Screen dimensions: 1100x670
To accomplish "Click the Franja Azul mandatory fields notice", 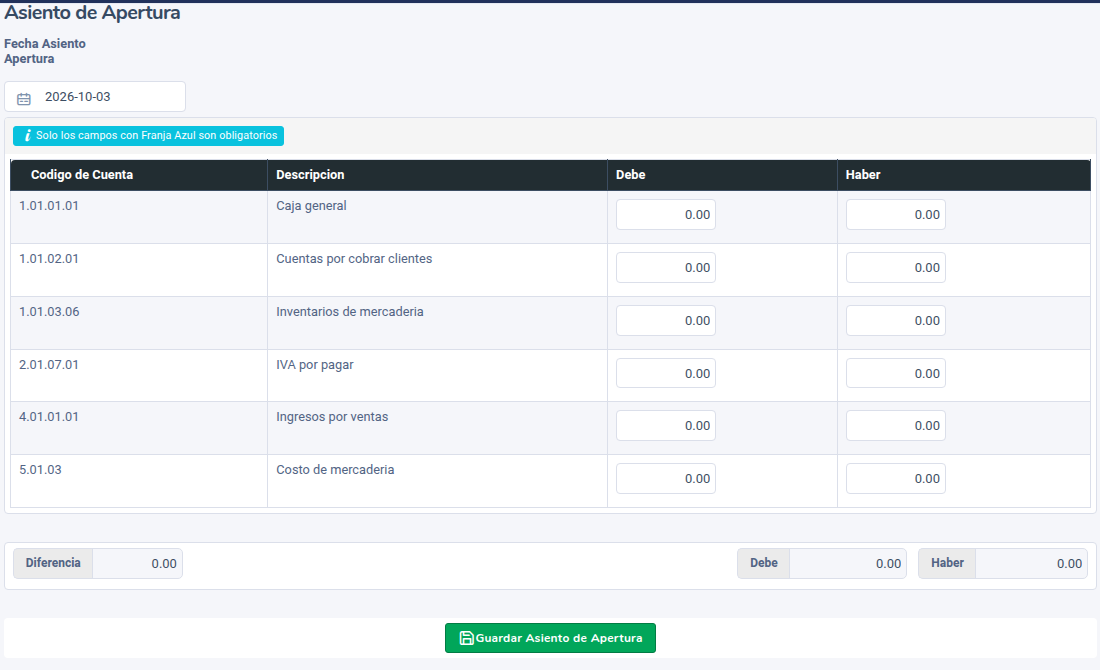I will (148, 135).
